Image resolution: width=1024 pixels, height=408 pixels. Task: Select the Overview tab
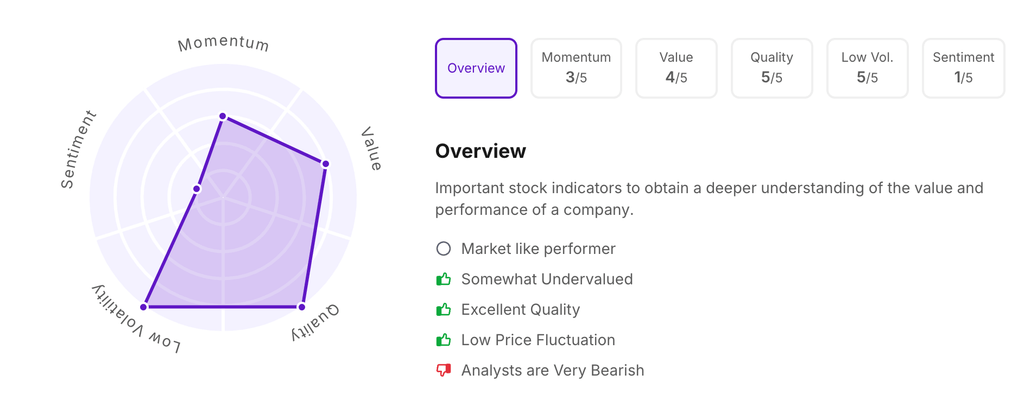point(476,68)
